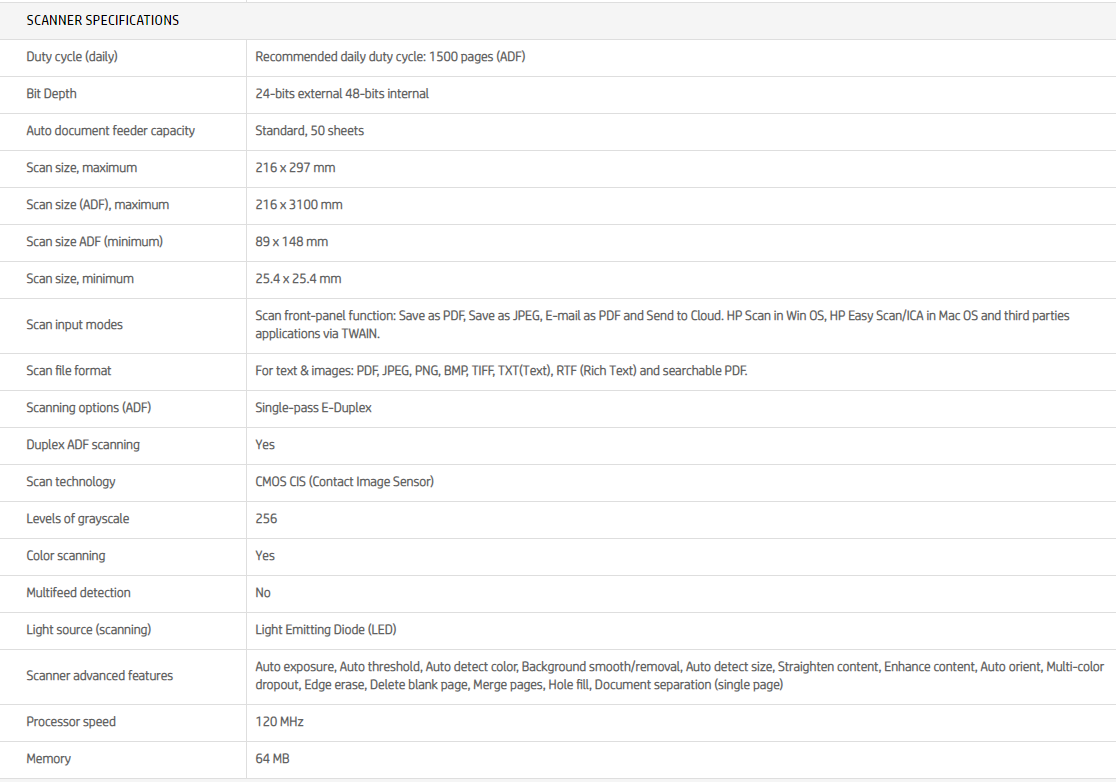Image resolution: width=1119 pixels, height=782 pixels.
Task: Select the 1500 pages daily duty cycle text
Action: click(x=390, y=57)
